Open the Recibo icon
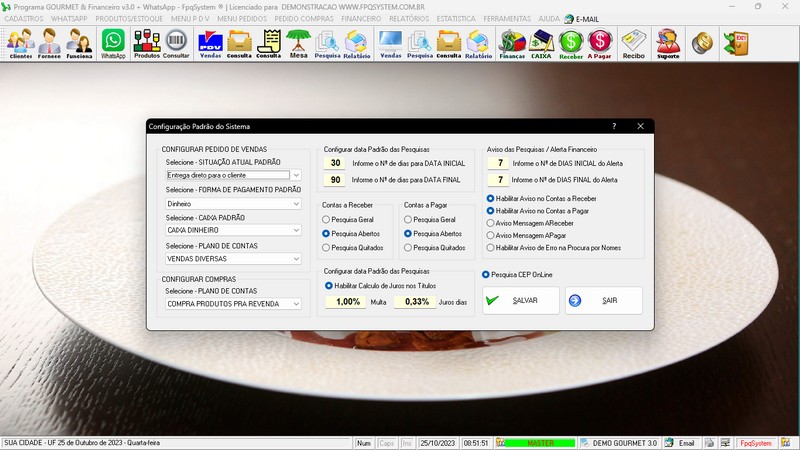The width and height of the screenshot is (800, 450). 633,43
